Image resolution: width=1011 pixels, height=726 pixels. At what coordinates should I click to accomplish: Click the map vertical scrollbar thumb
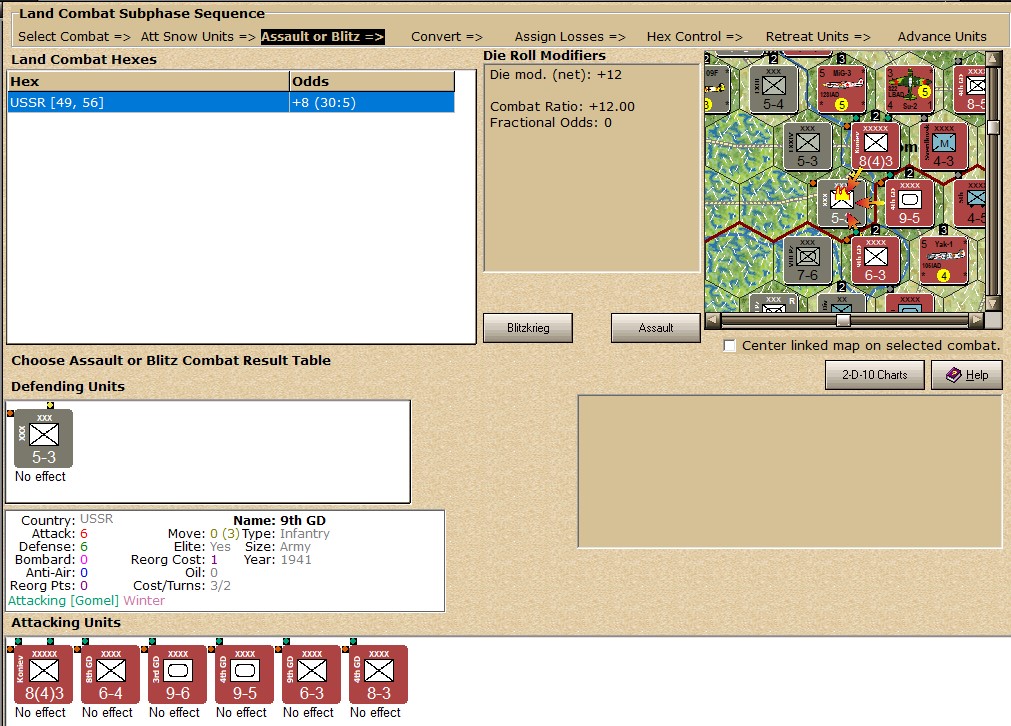993,127
